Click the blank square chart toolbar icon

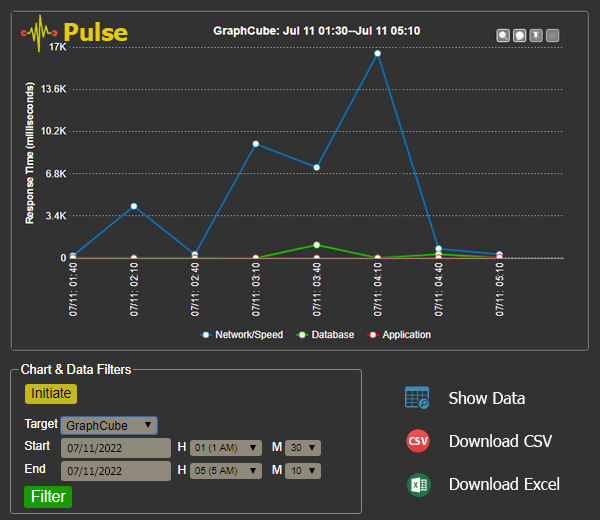[553, 36]
